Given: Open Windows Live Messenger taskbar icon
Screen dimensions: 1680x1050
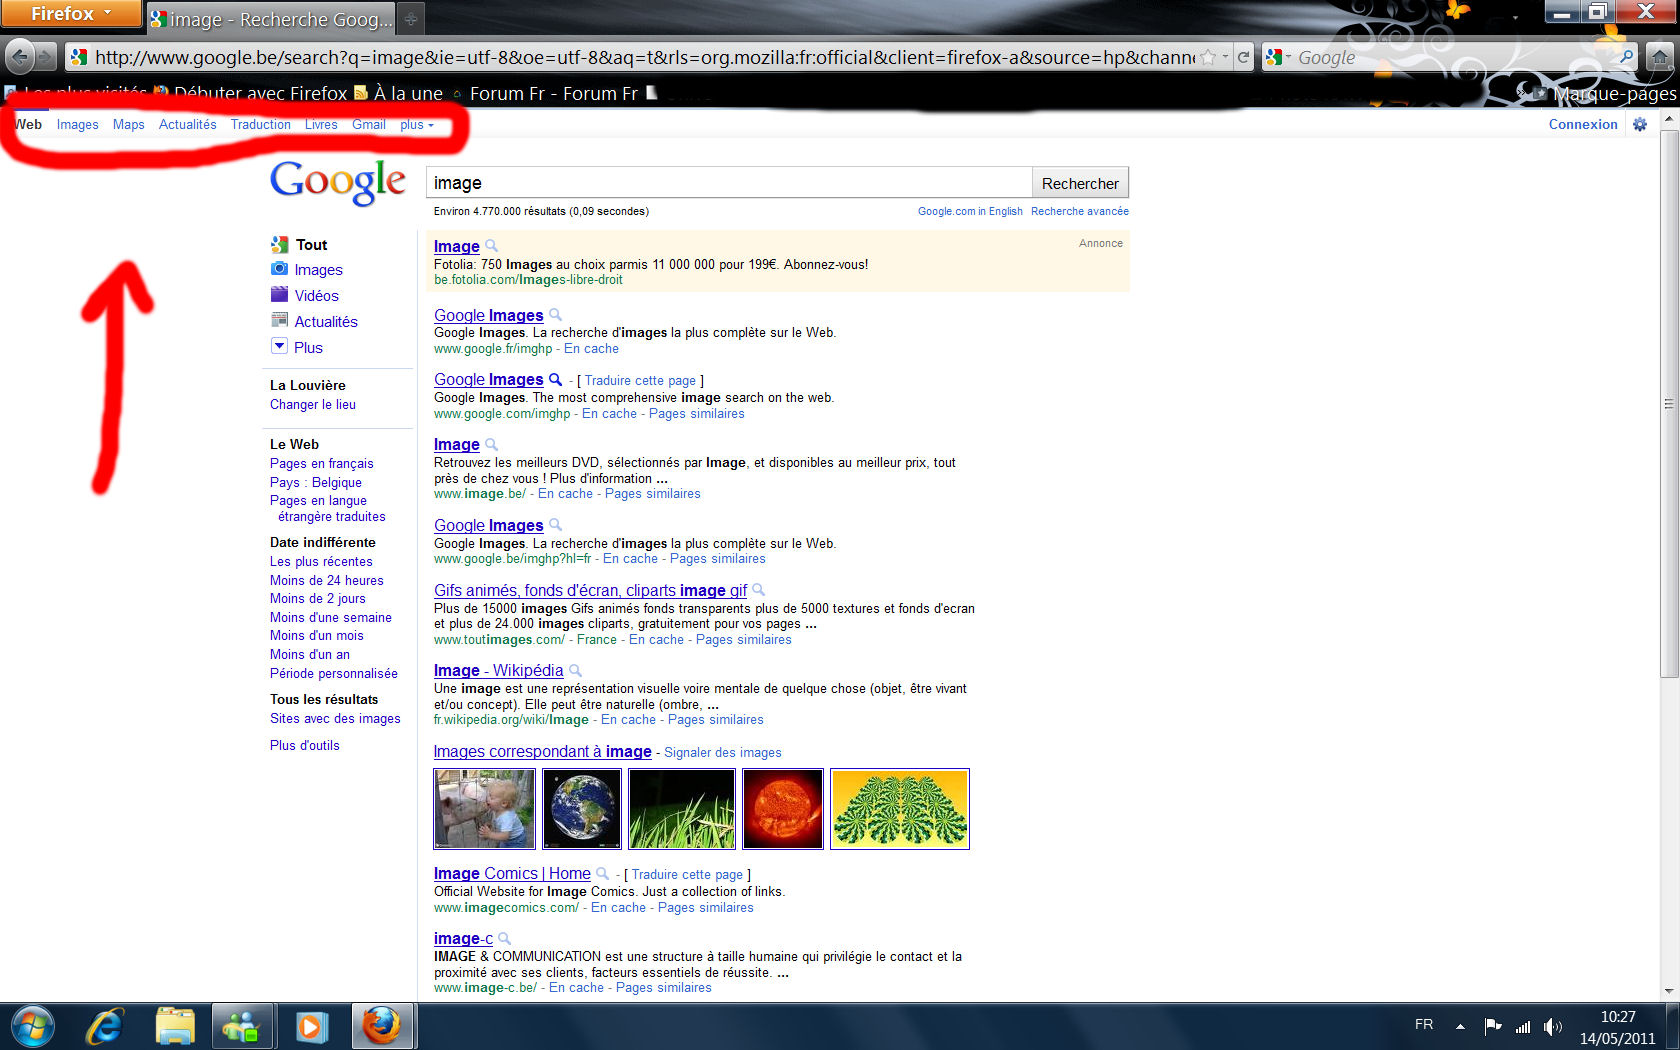Looking at the screenshot, I should (x=242, y=1026).
